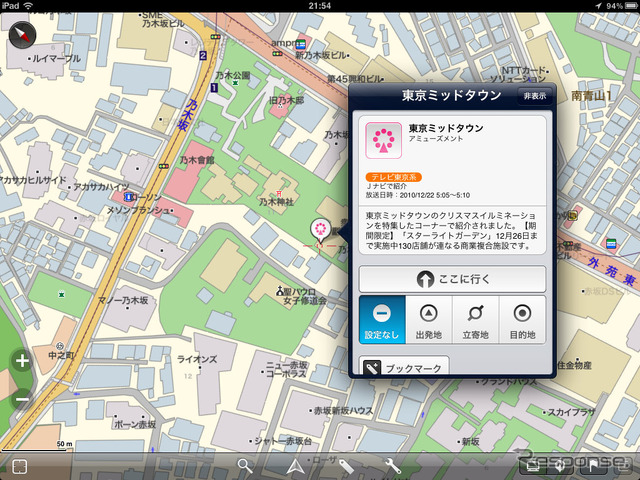Tap the 乃木公園 park icon
The image size is (640, 480).
(235, 83)
